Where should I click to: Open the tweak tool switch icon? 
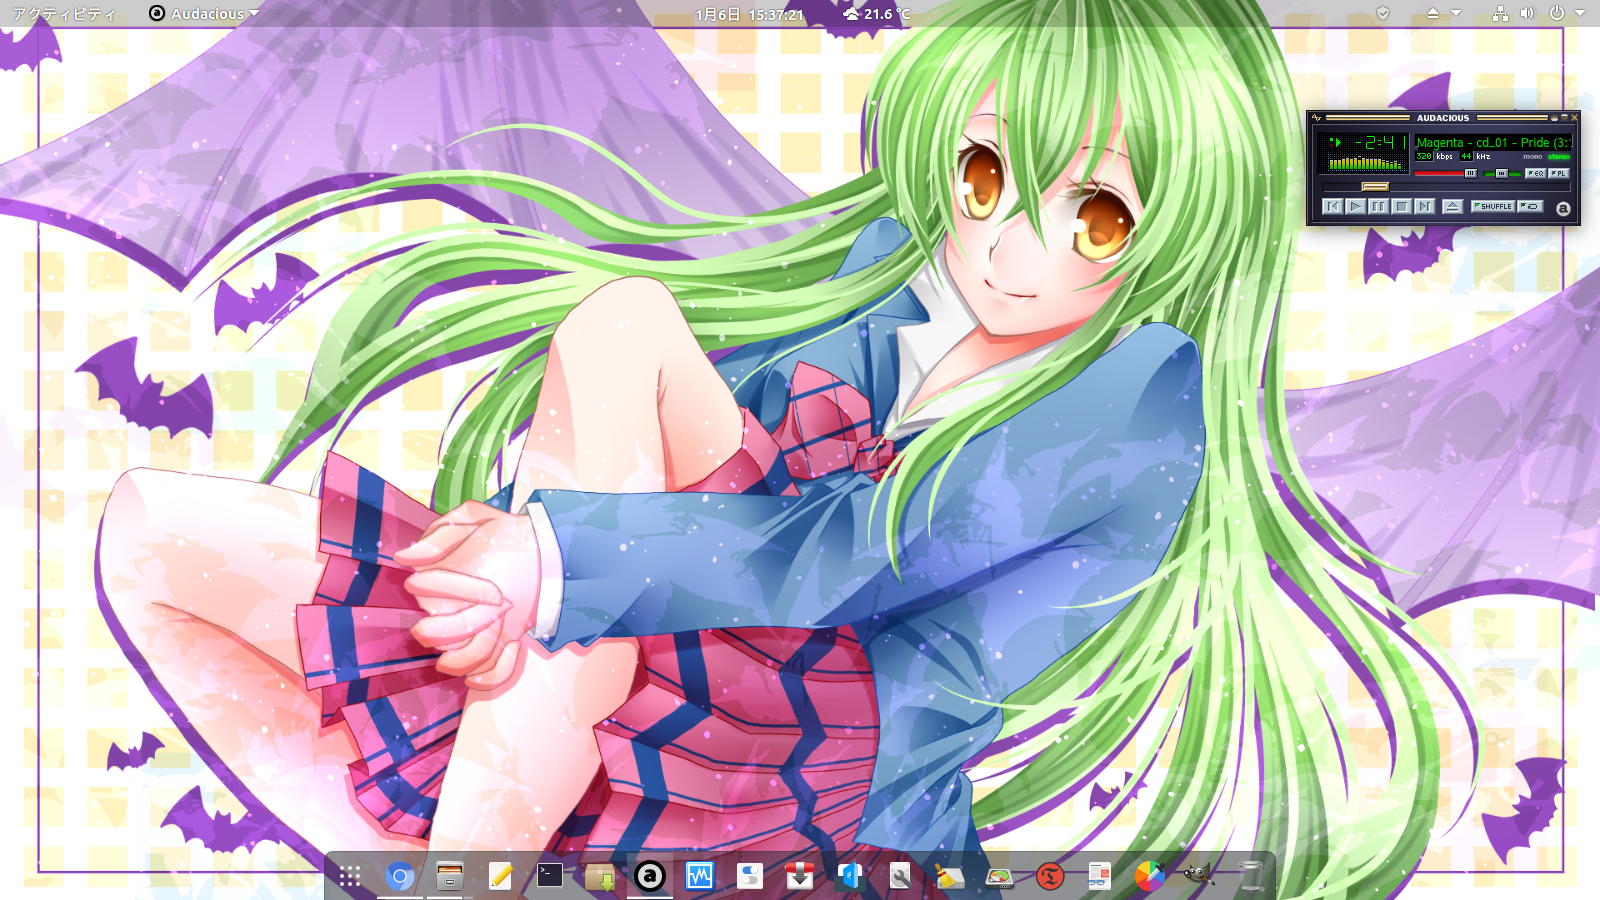pyautogui.click(x=749, y=877)
